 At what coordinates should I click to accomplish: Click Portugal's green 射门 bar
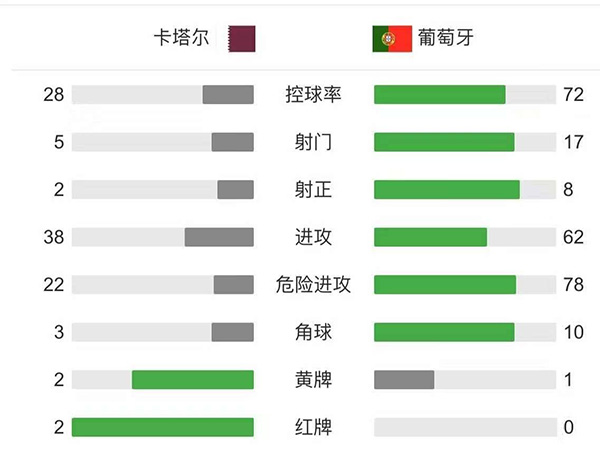coord(444,142)
